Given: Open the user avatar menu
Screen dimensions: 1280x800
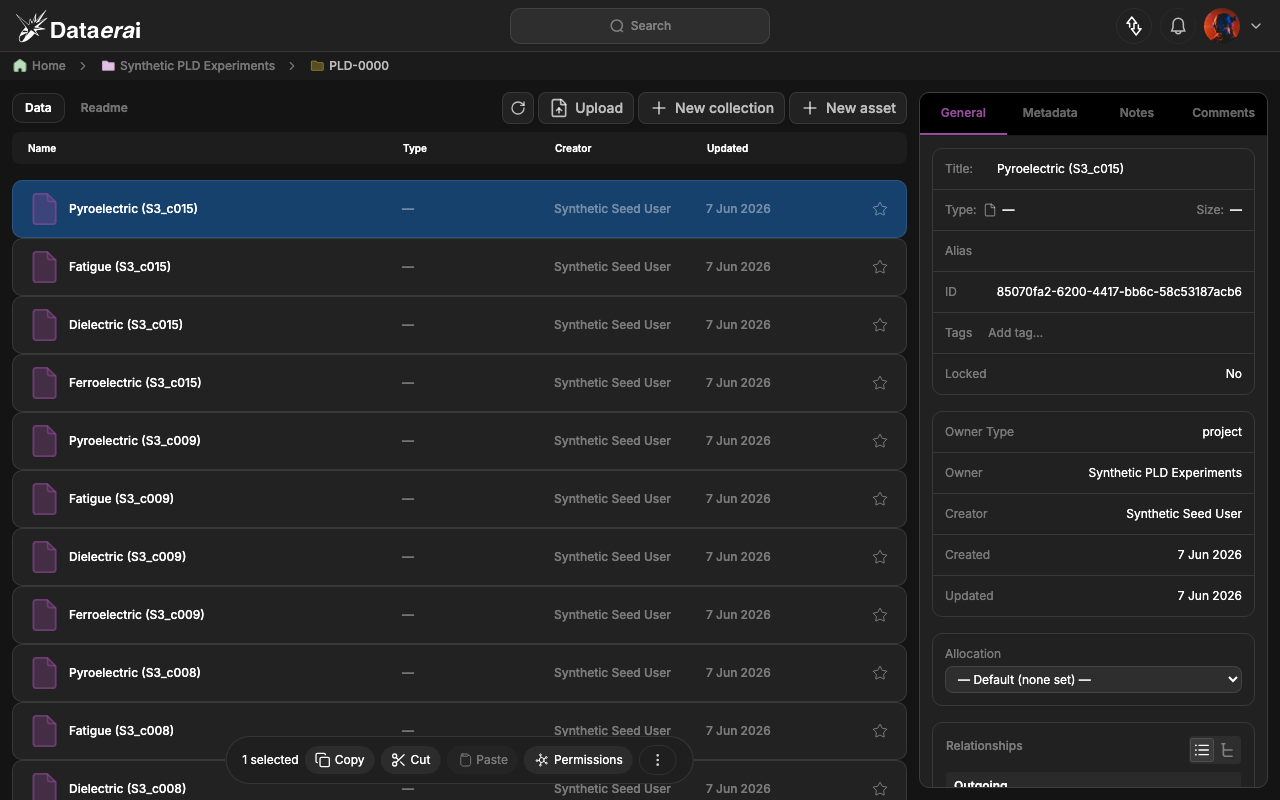Looking at the screenshot, I should point(1222,26).
